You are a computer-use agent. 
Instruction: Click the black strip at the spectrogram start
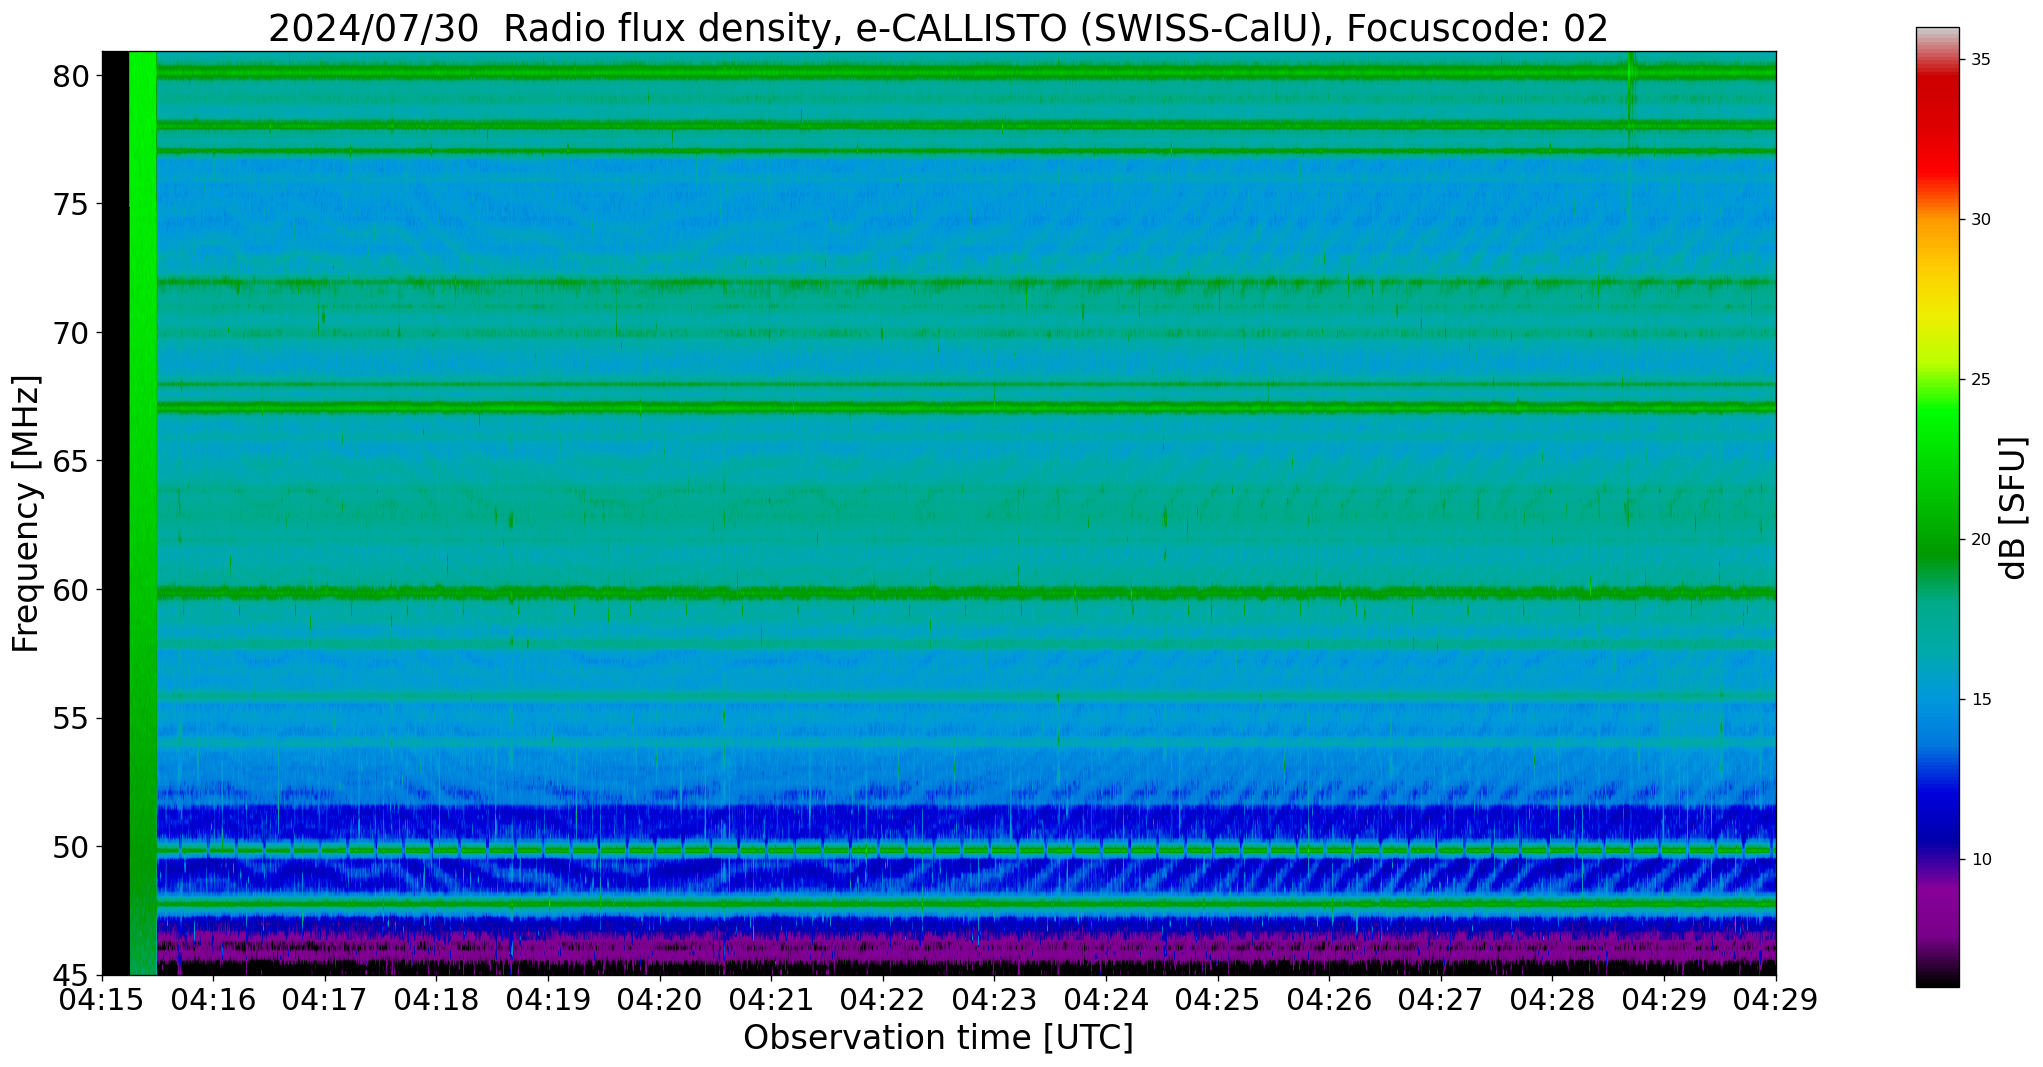(x=116, y=513)
